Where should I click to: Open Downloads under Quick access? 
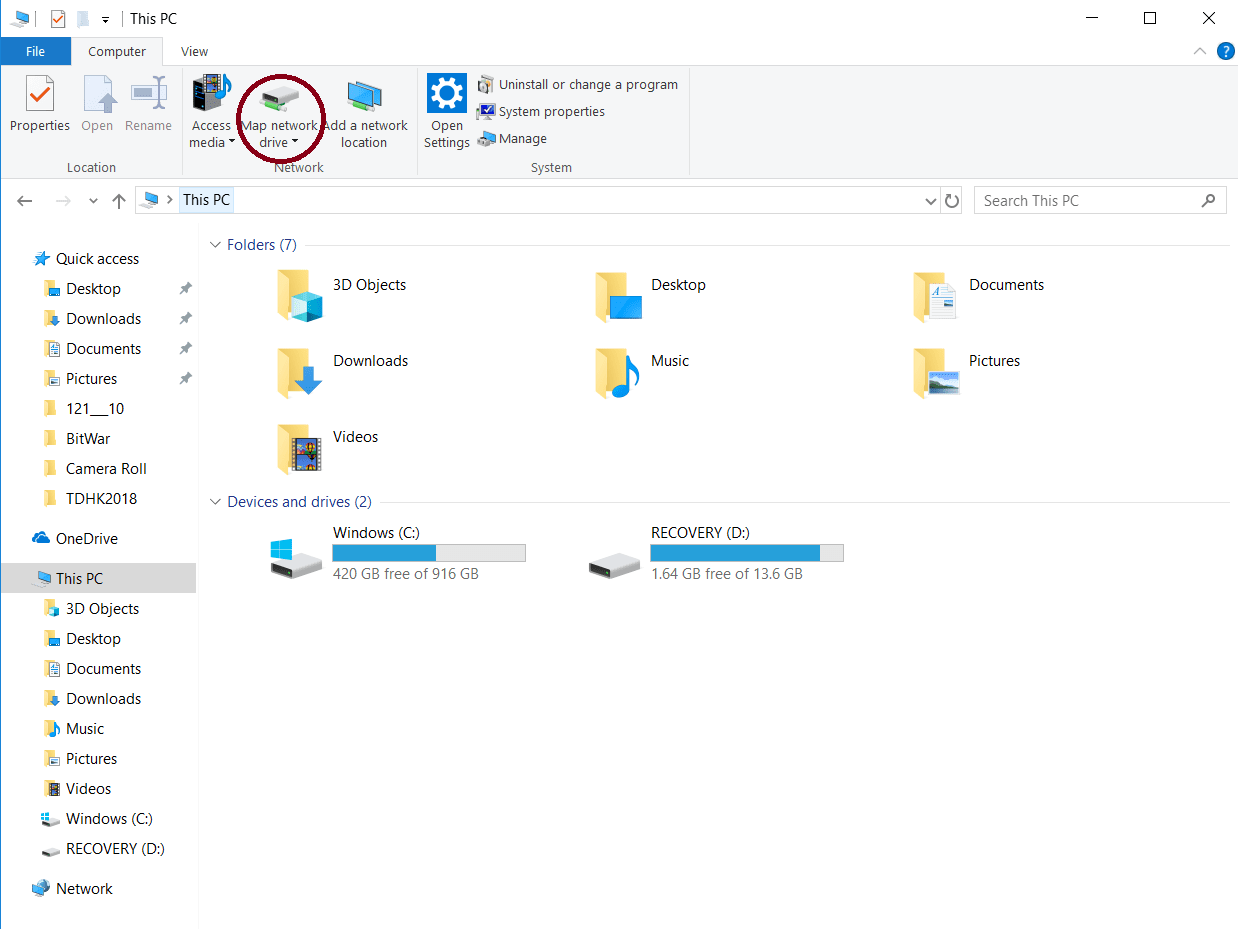pyautogui.click(x=103, y=319)
